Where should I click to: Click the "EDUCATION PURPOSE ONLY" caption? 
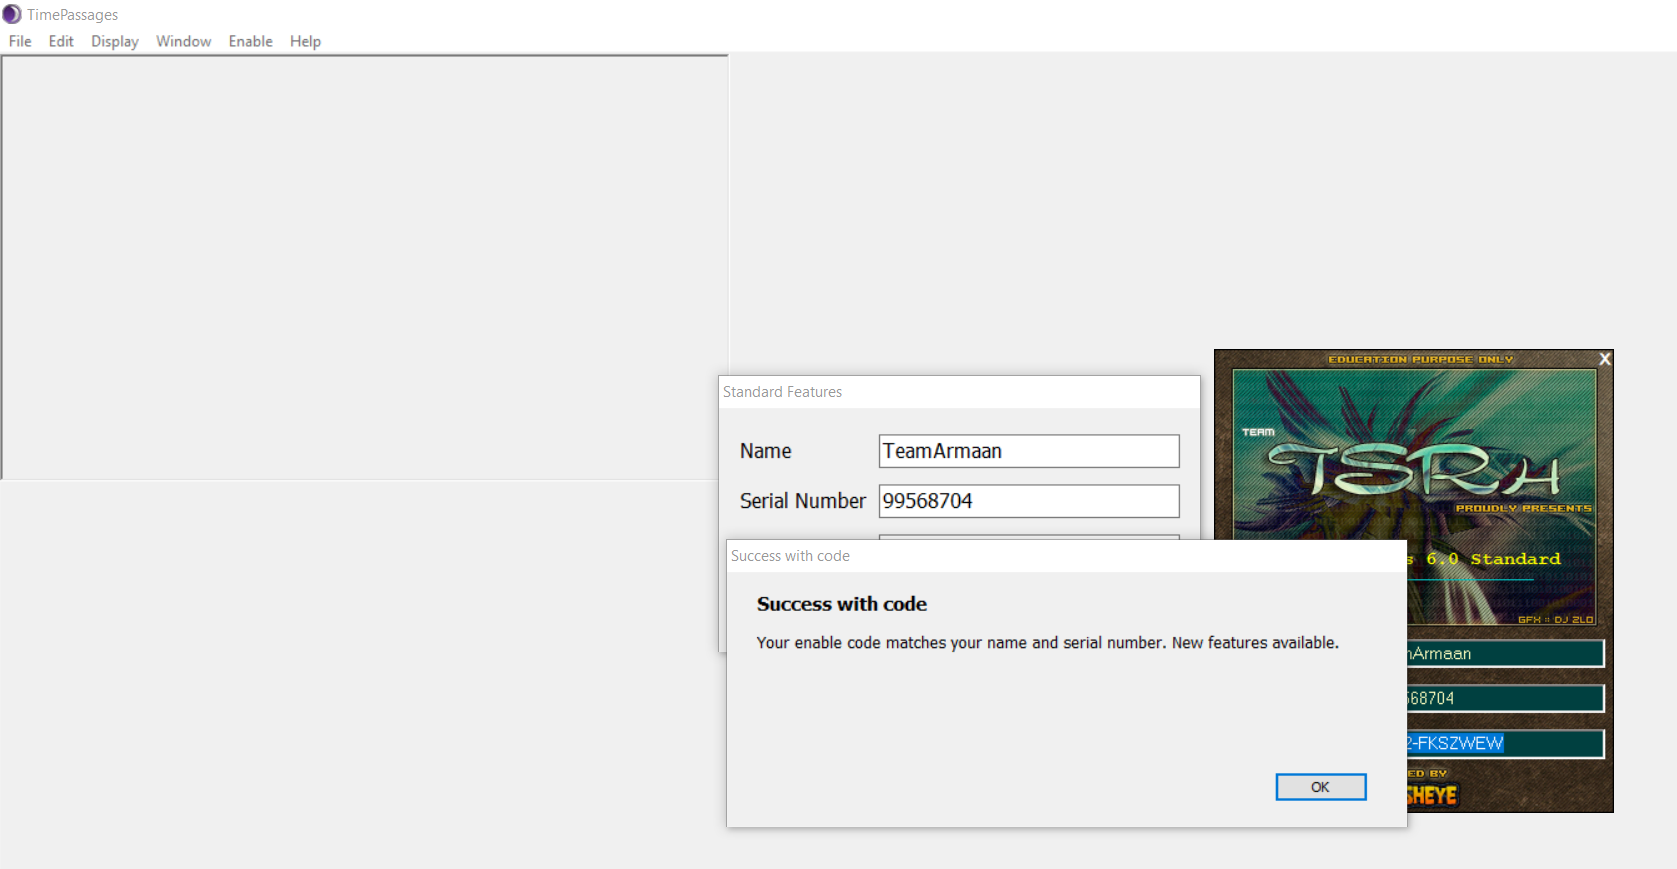(x=1420, y=359)
